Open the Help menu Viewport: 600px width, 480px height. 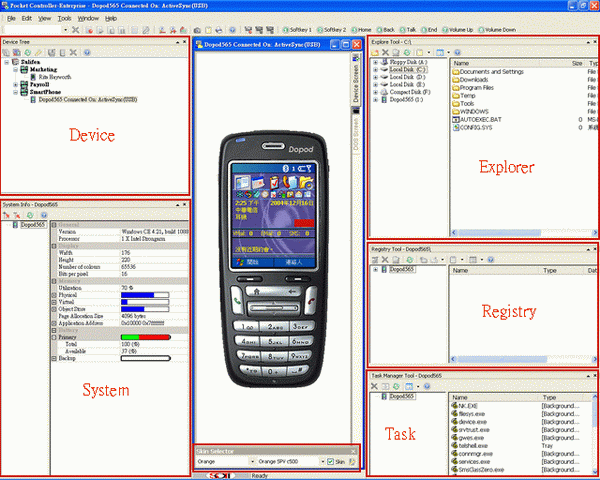111,18
